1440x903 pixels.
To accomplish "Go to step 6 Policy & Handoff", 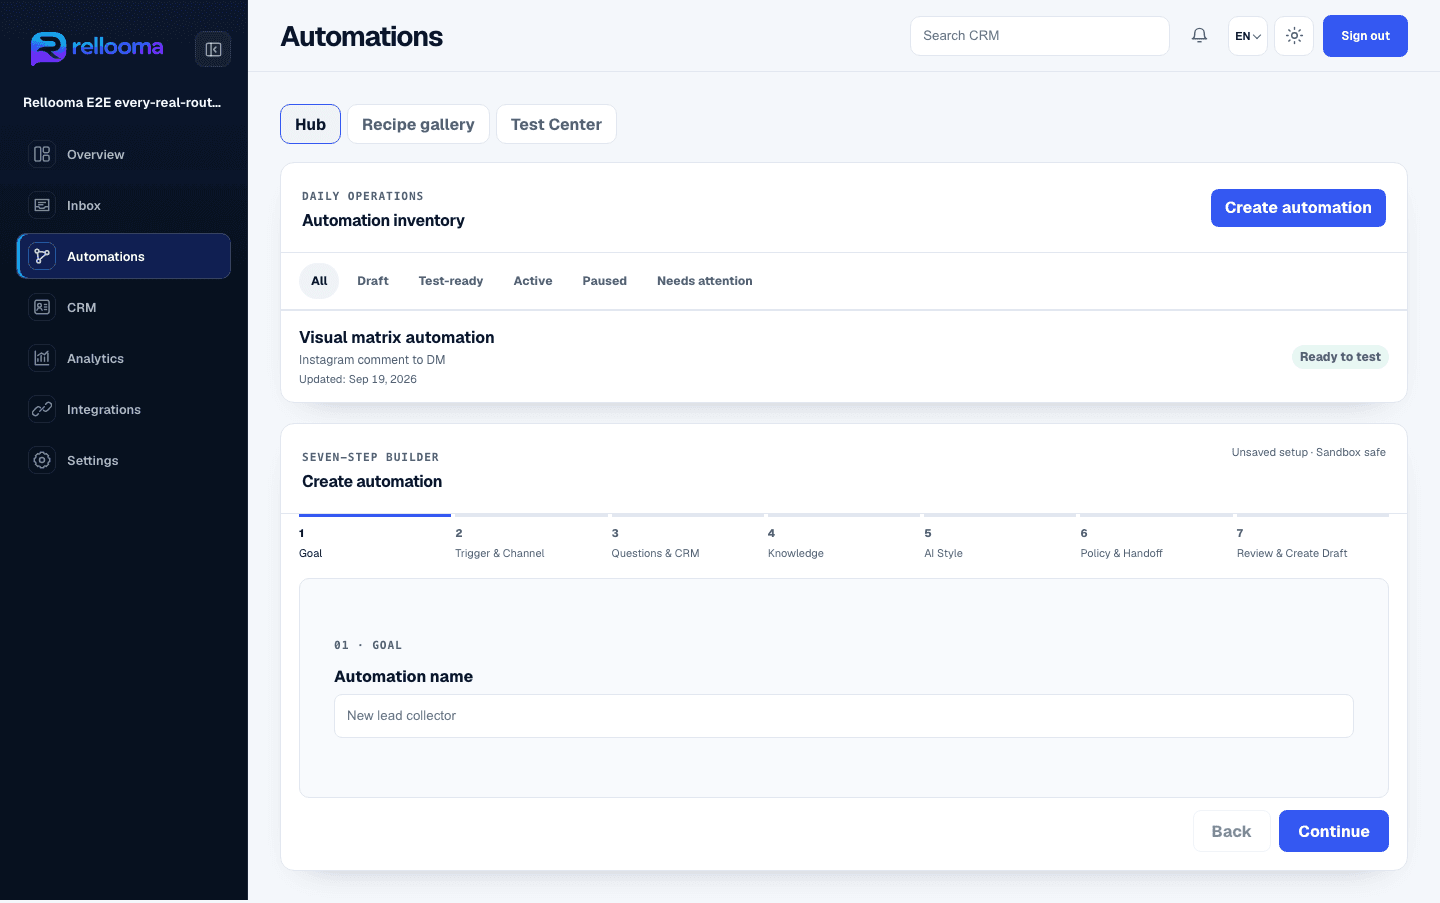I will [1156, 541].
